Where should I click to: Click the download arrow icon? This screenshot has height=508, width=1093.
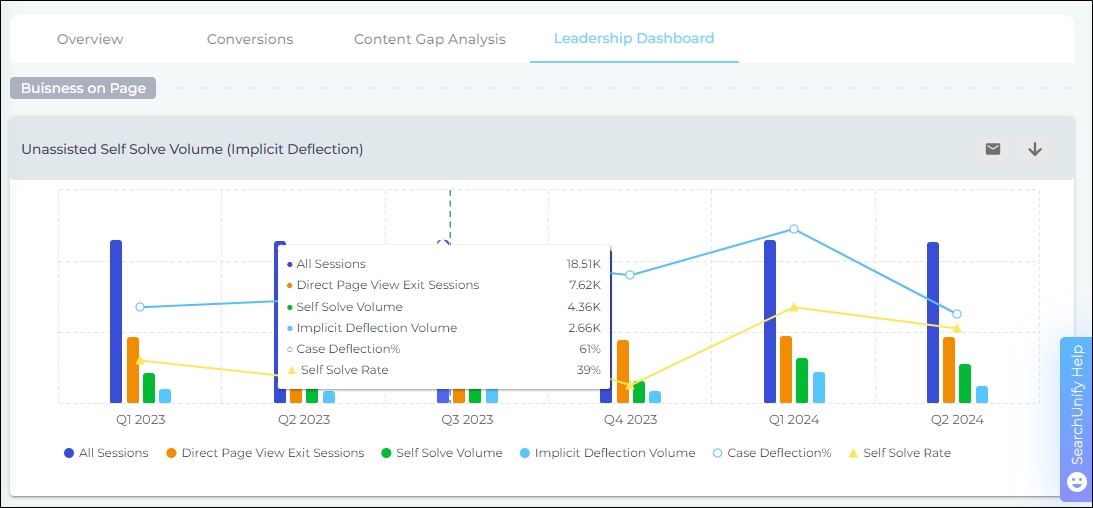[x=1035, y=149]
